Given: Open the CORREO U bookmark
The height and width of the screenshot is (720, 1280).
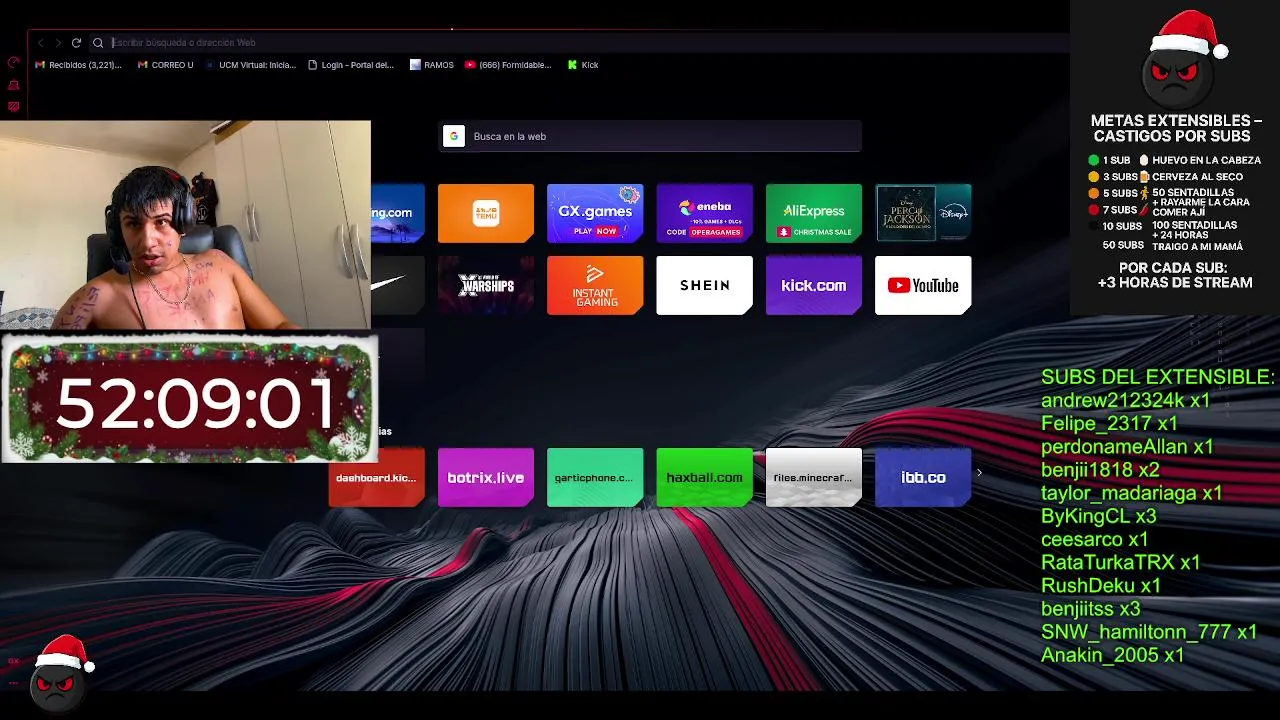Looking at the screenshot, I should click(166, 65).
